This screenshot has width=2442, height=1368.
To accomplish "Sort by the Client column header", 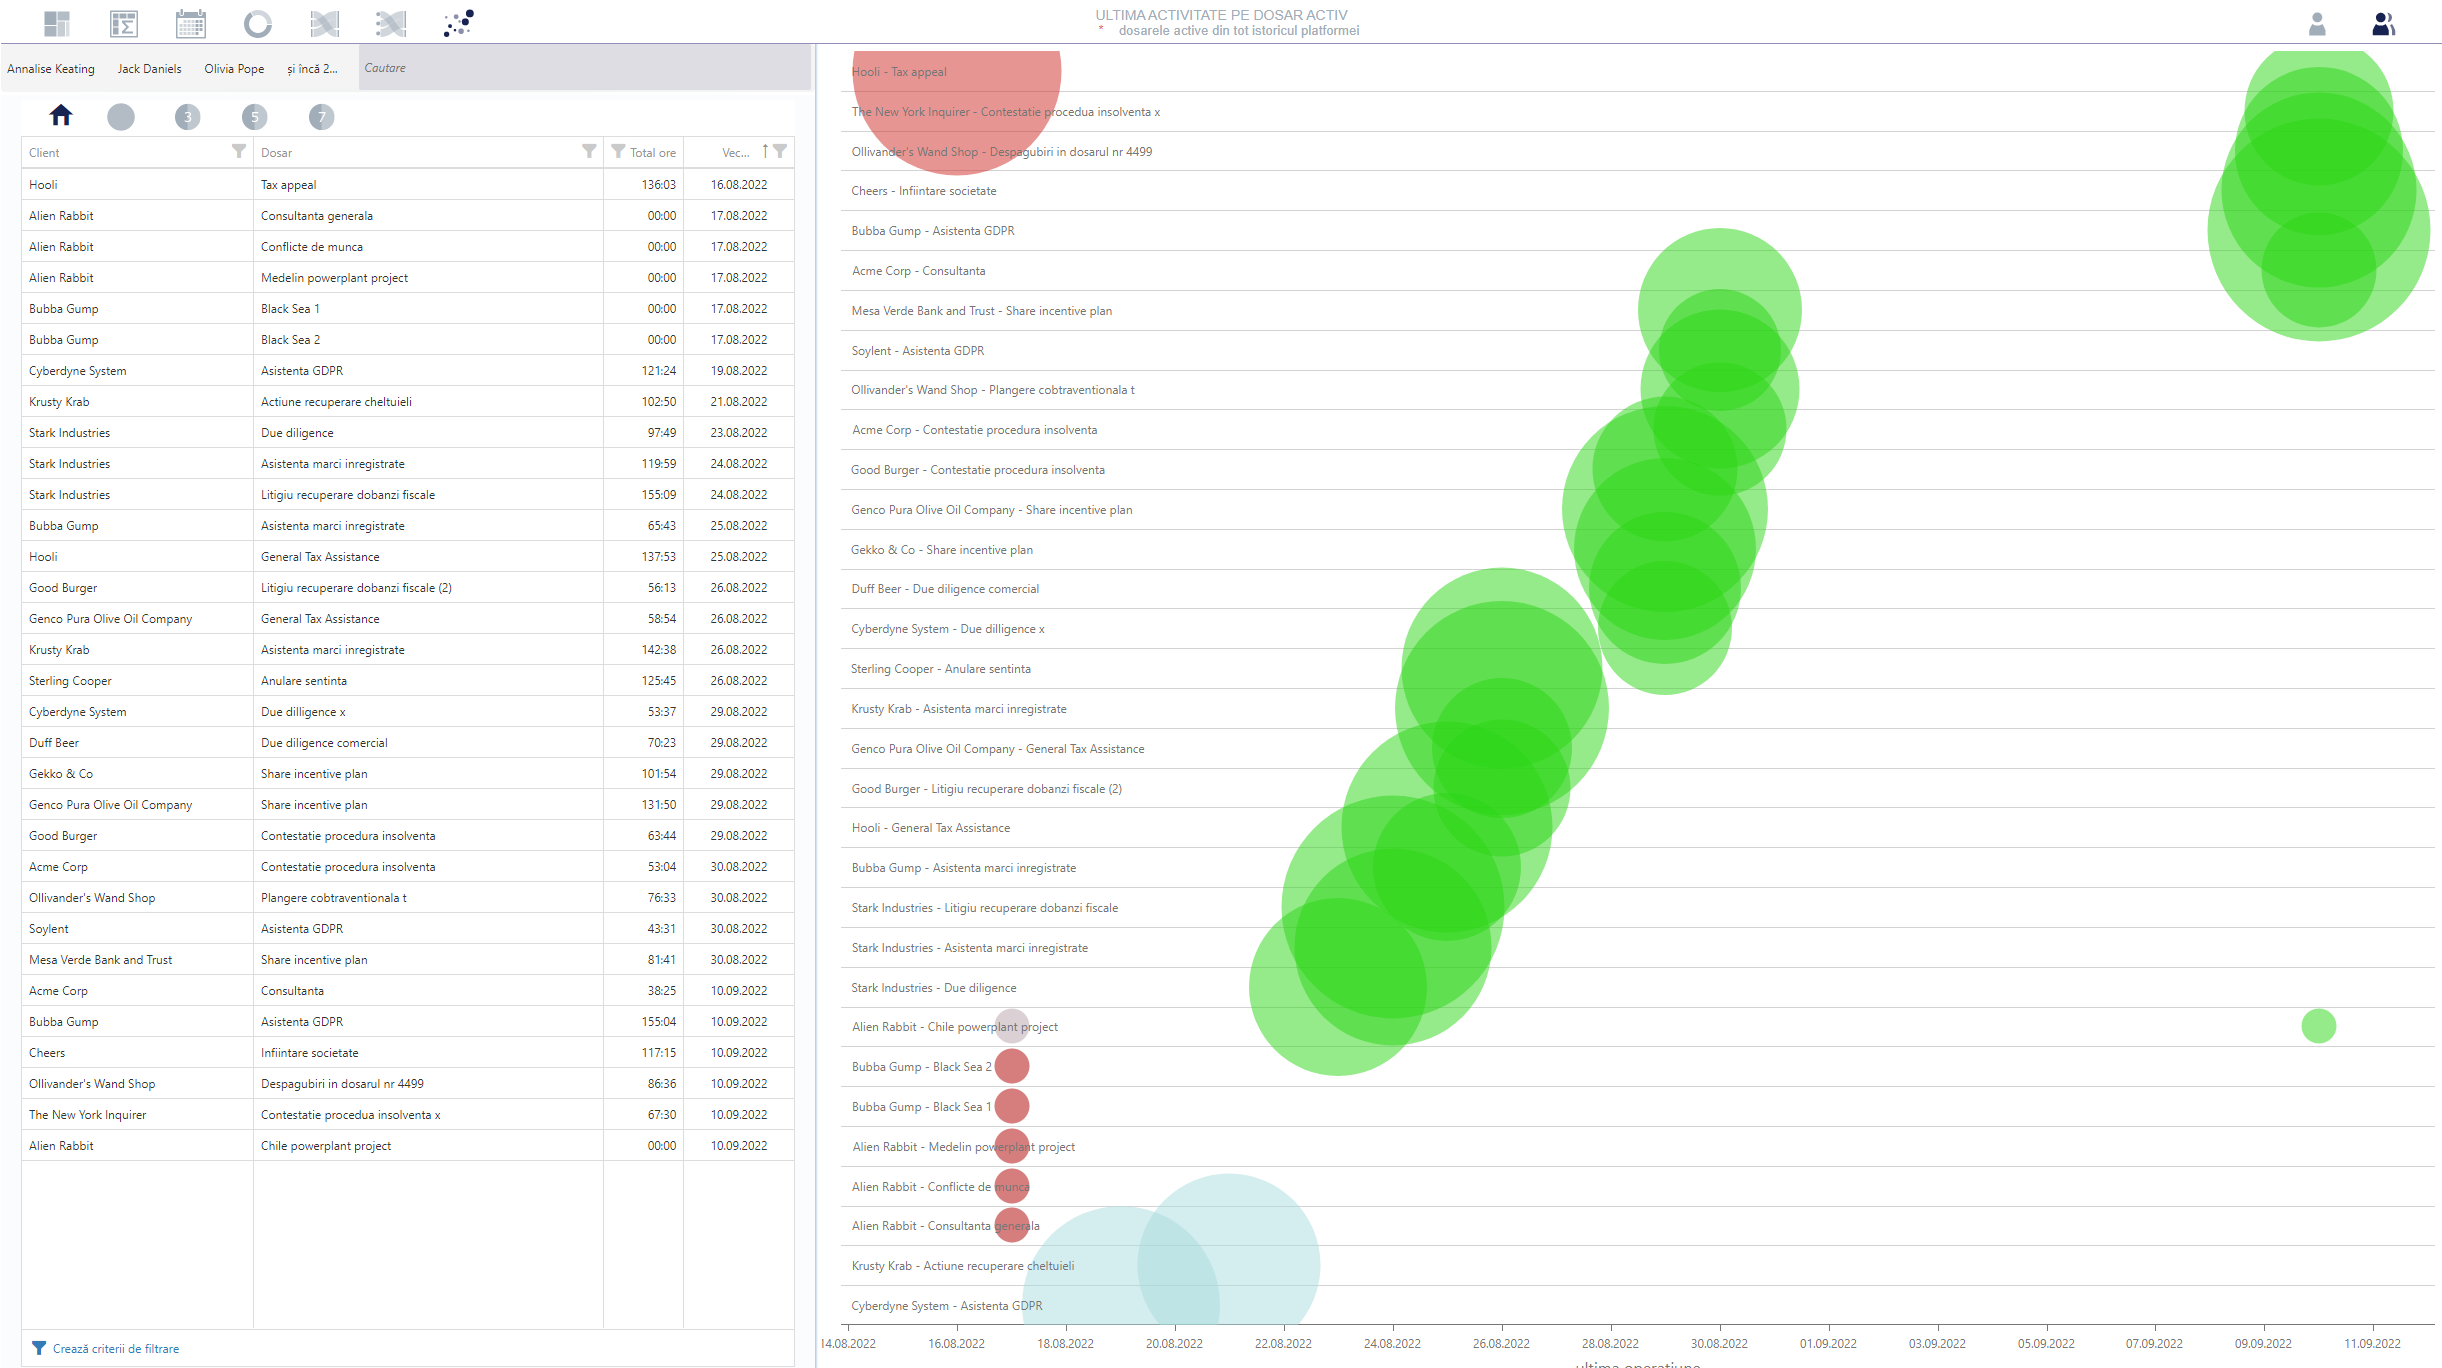I will pyautogui.click(x=44, y=153).
